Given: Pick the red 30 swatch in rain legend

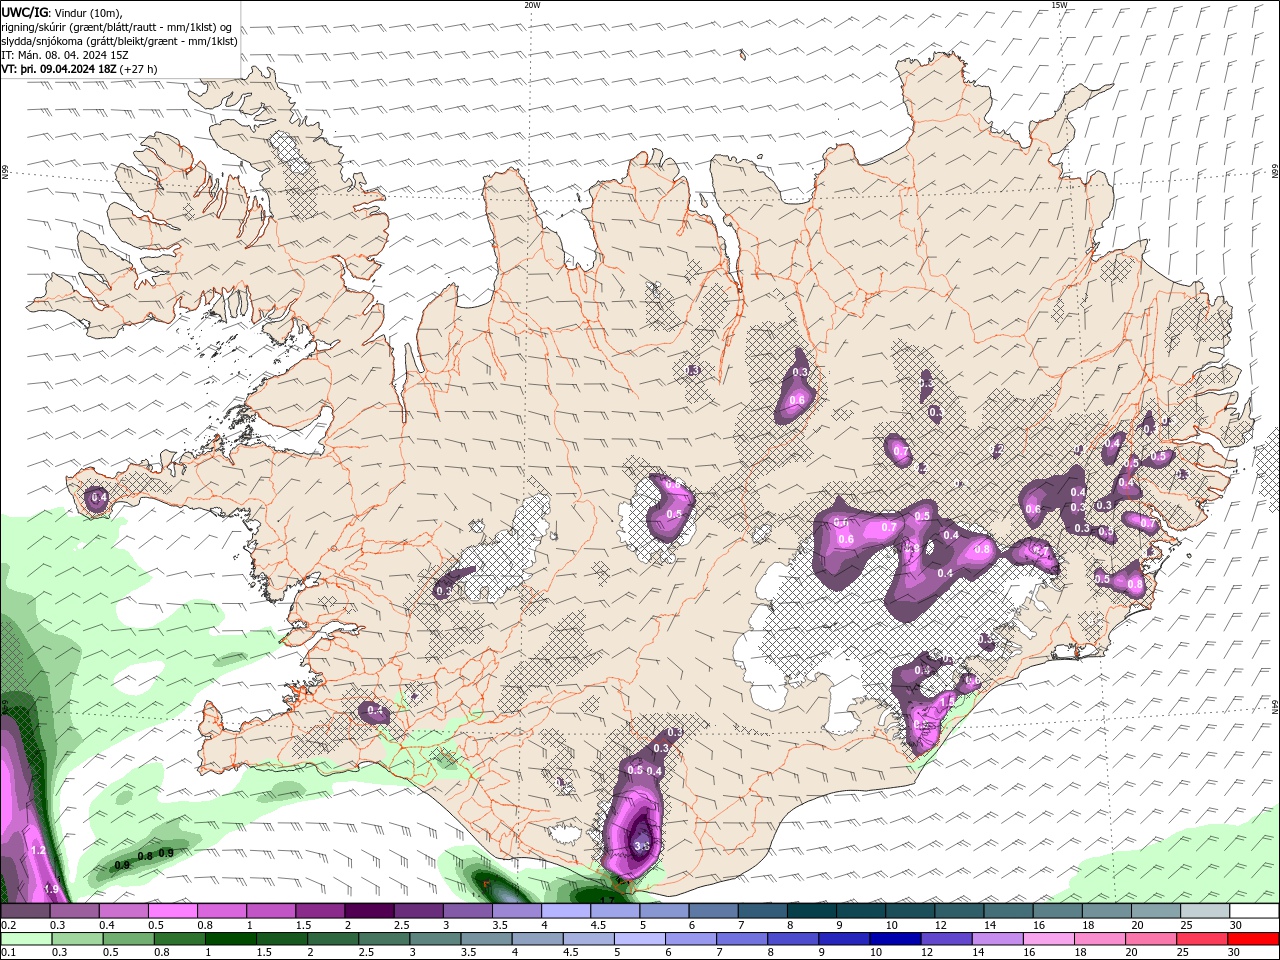Looking at the screenshot, I should (x=1253, y=939).
